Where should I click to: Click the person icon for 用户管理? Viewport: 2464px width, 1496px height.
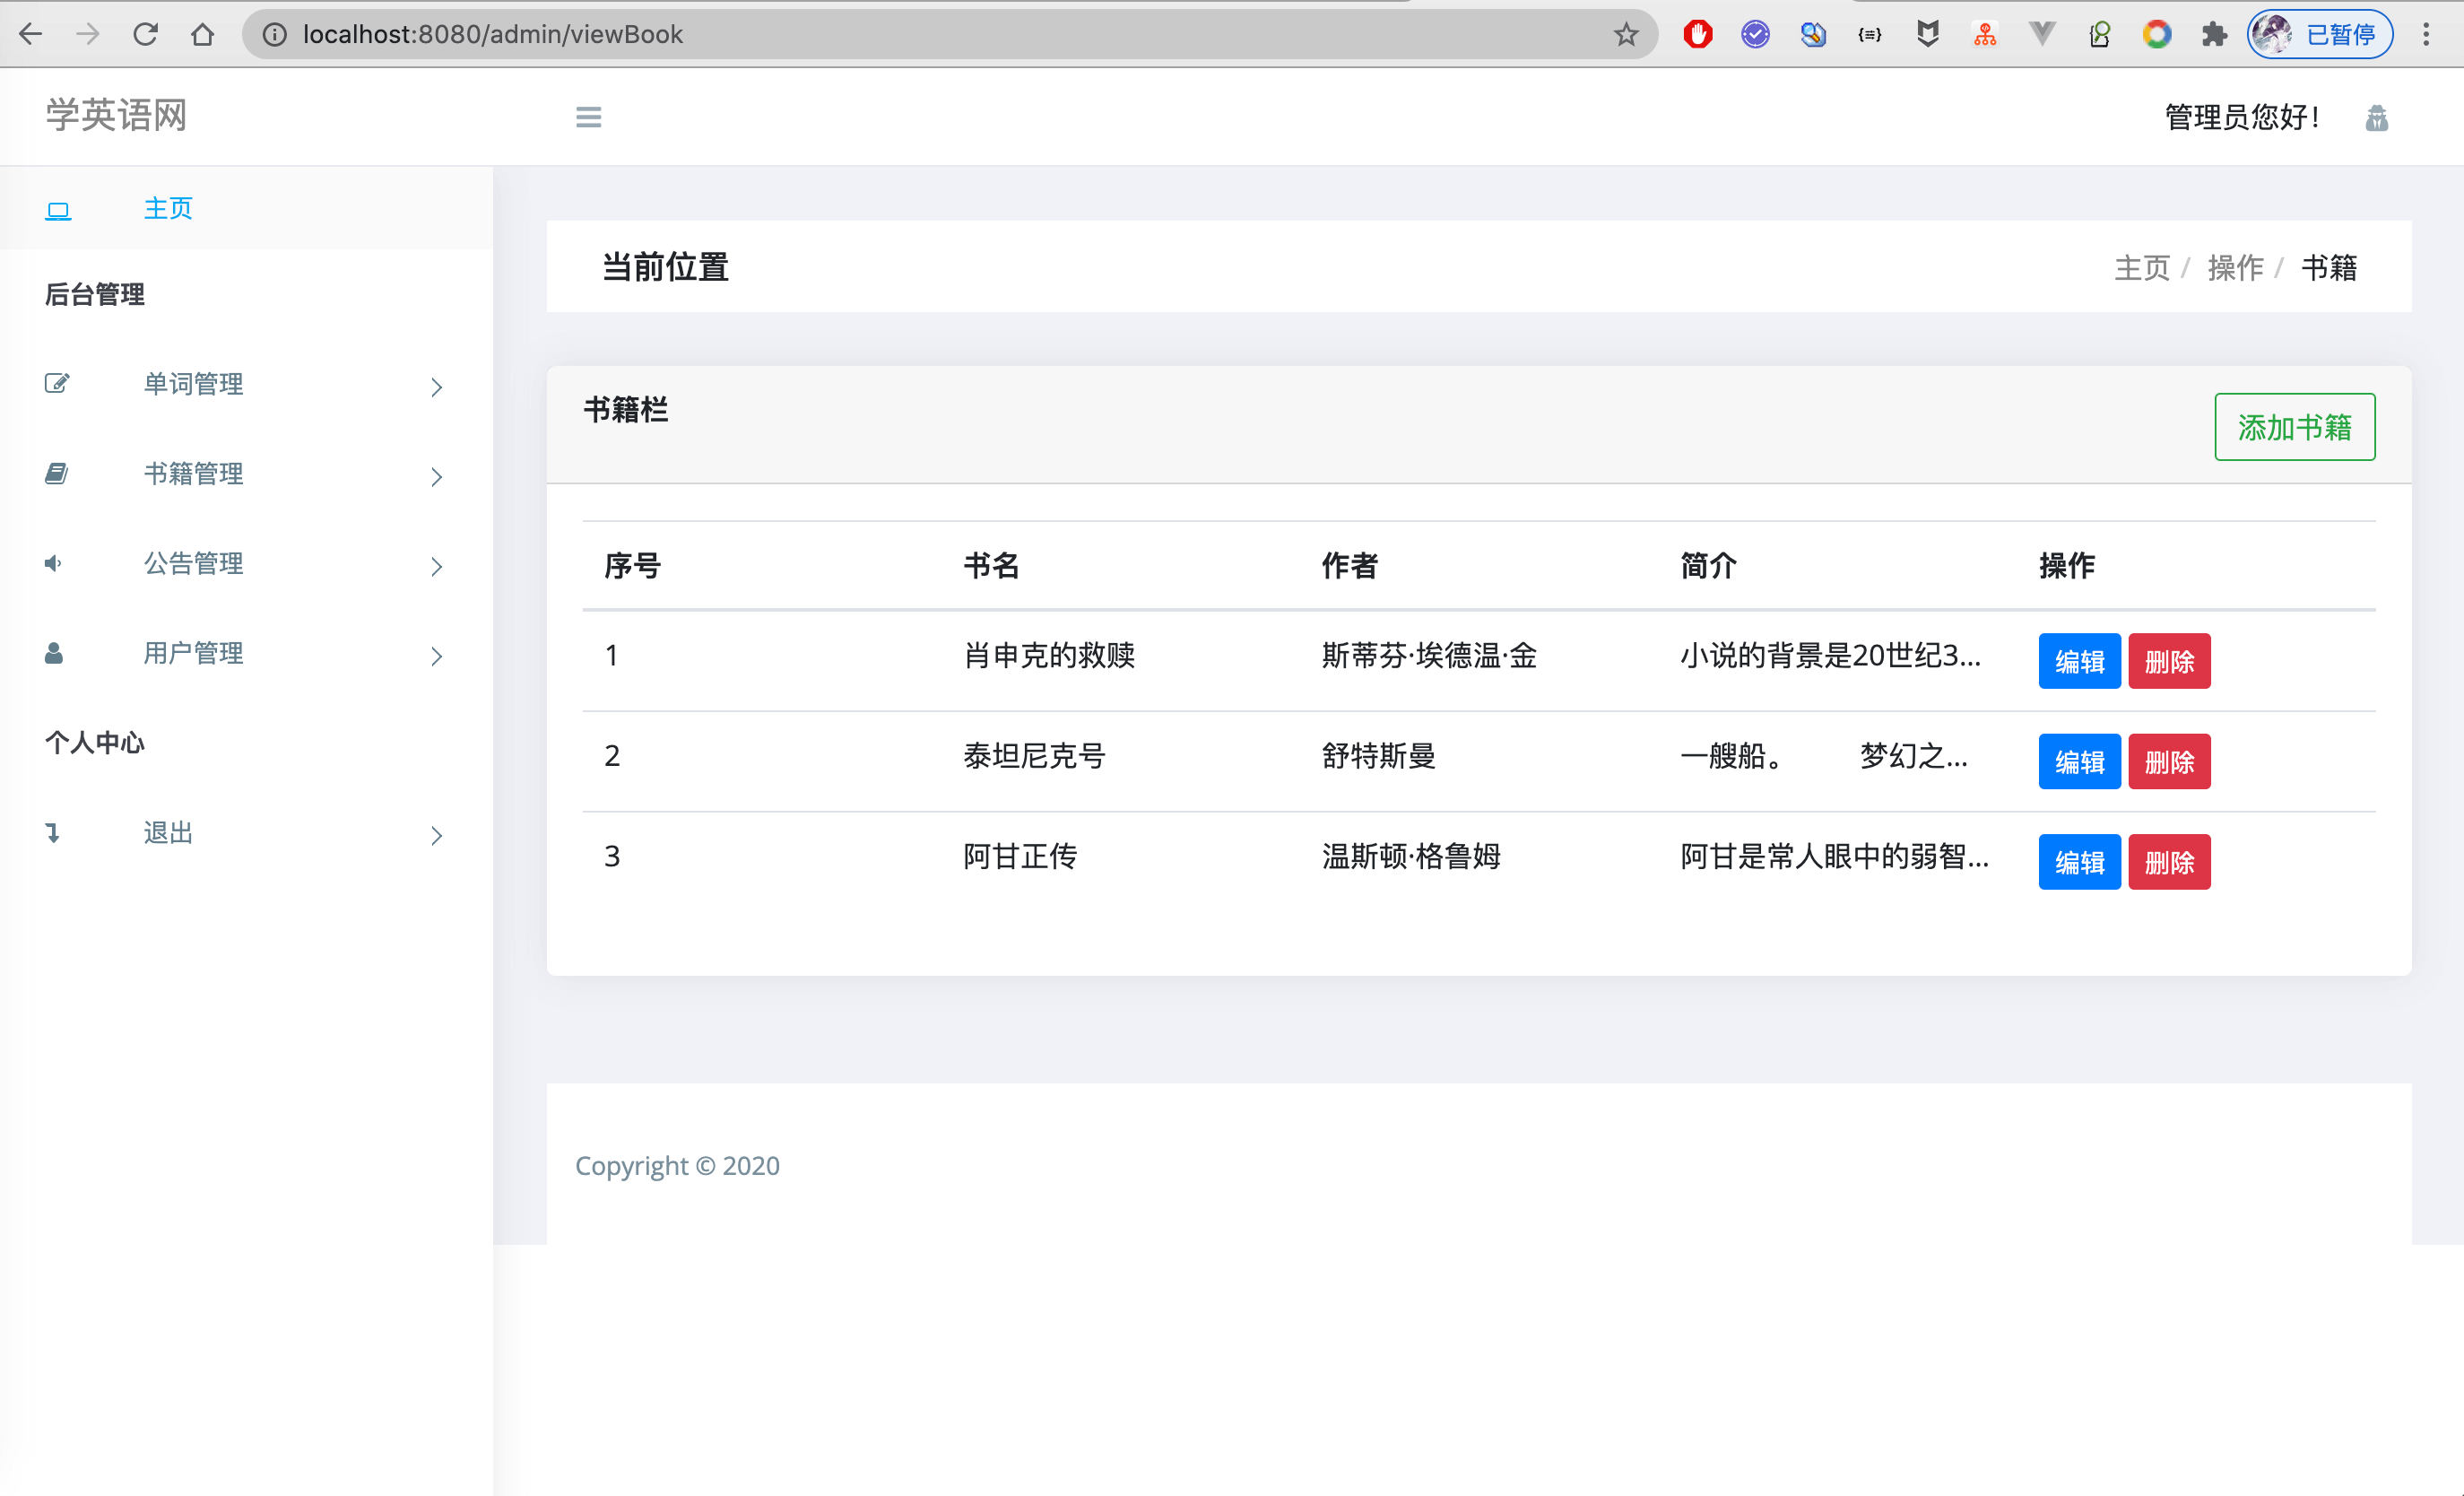pos(54,654)
